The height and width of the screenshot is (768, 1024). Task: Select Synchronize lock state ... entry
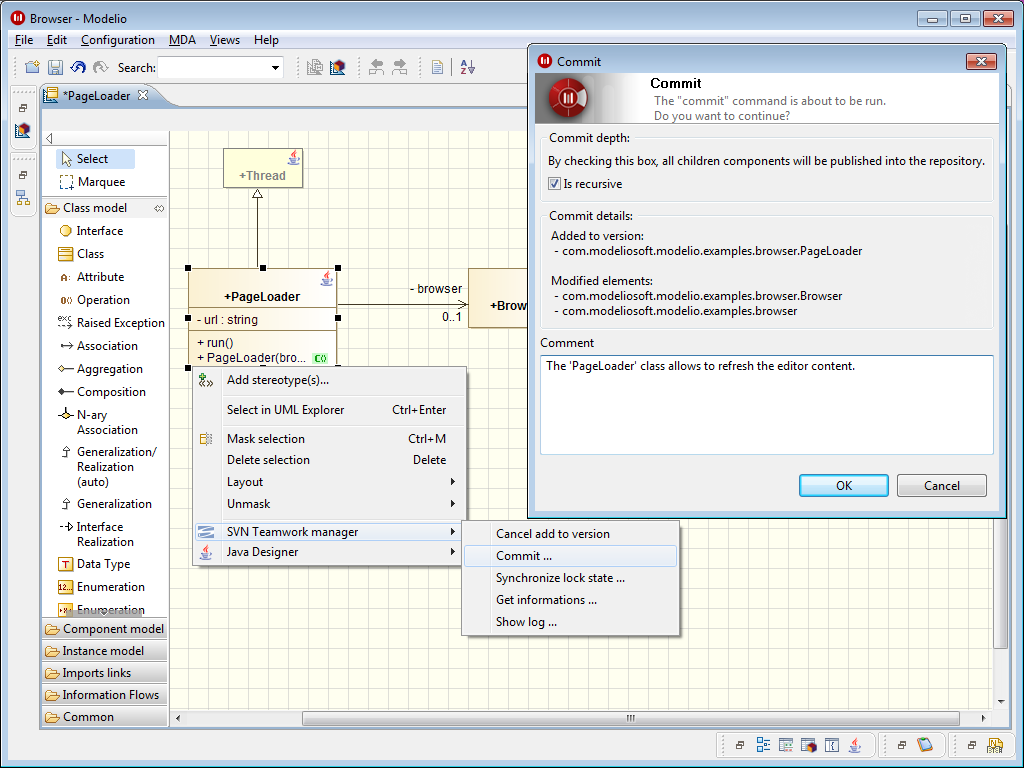coord(570,578)
